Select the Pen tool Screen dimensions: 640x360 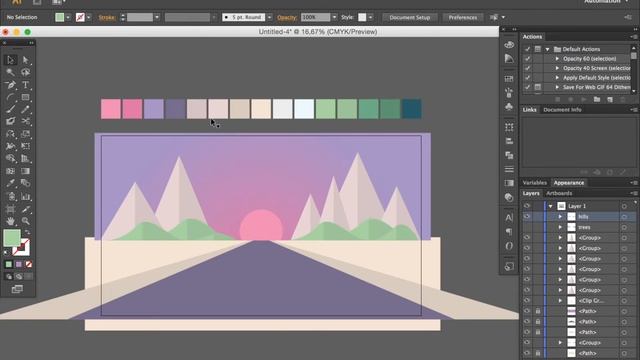11,85
